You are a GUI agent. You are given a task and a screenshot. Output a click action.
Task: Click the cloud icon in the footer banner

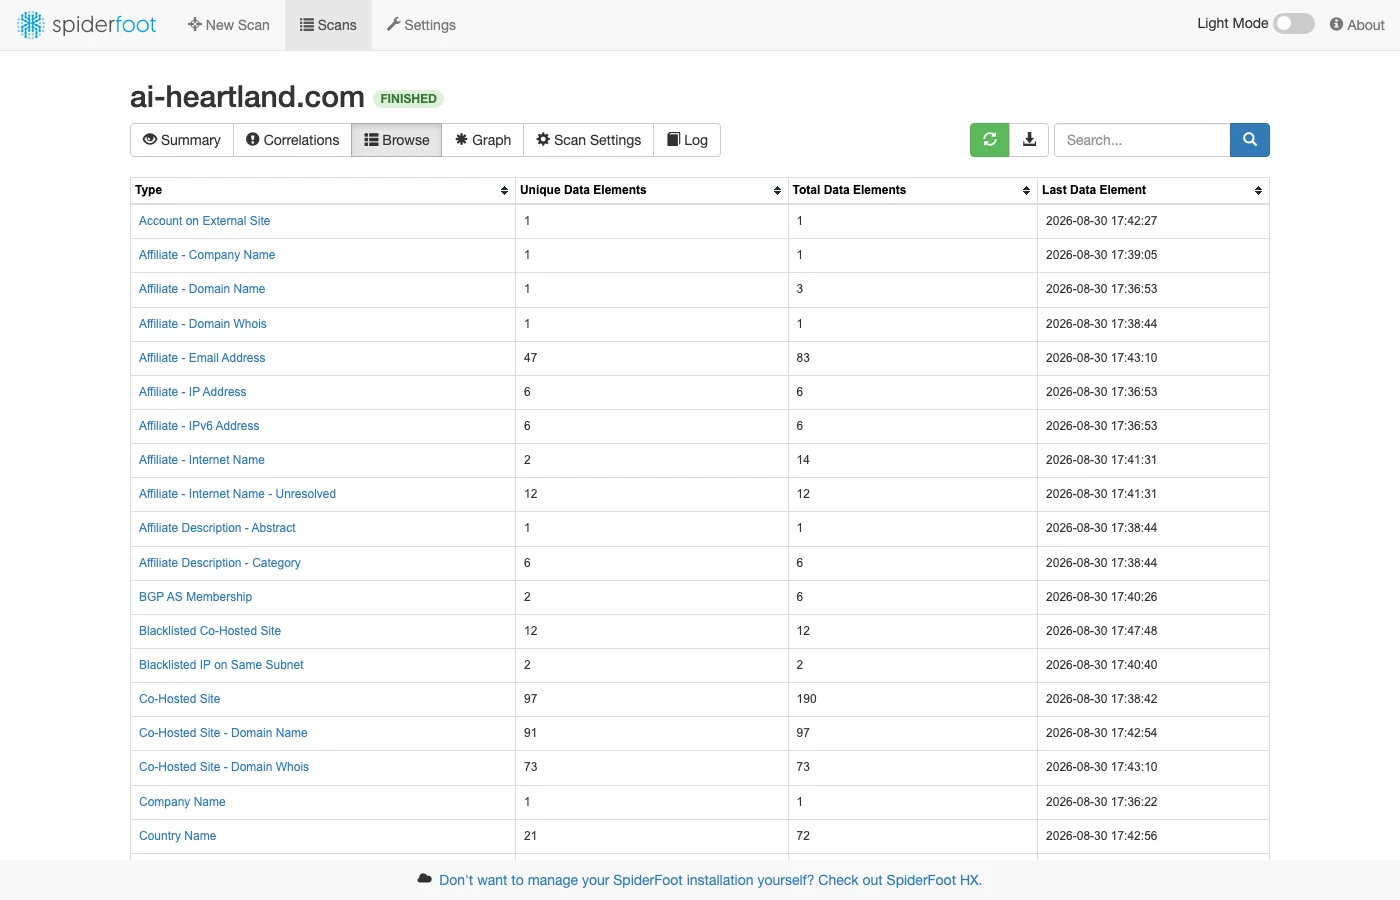point(425,880)
